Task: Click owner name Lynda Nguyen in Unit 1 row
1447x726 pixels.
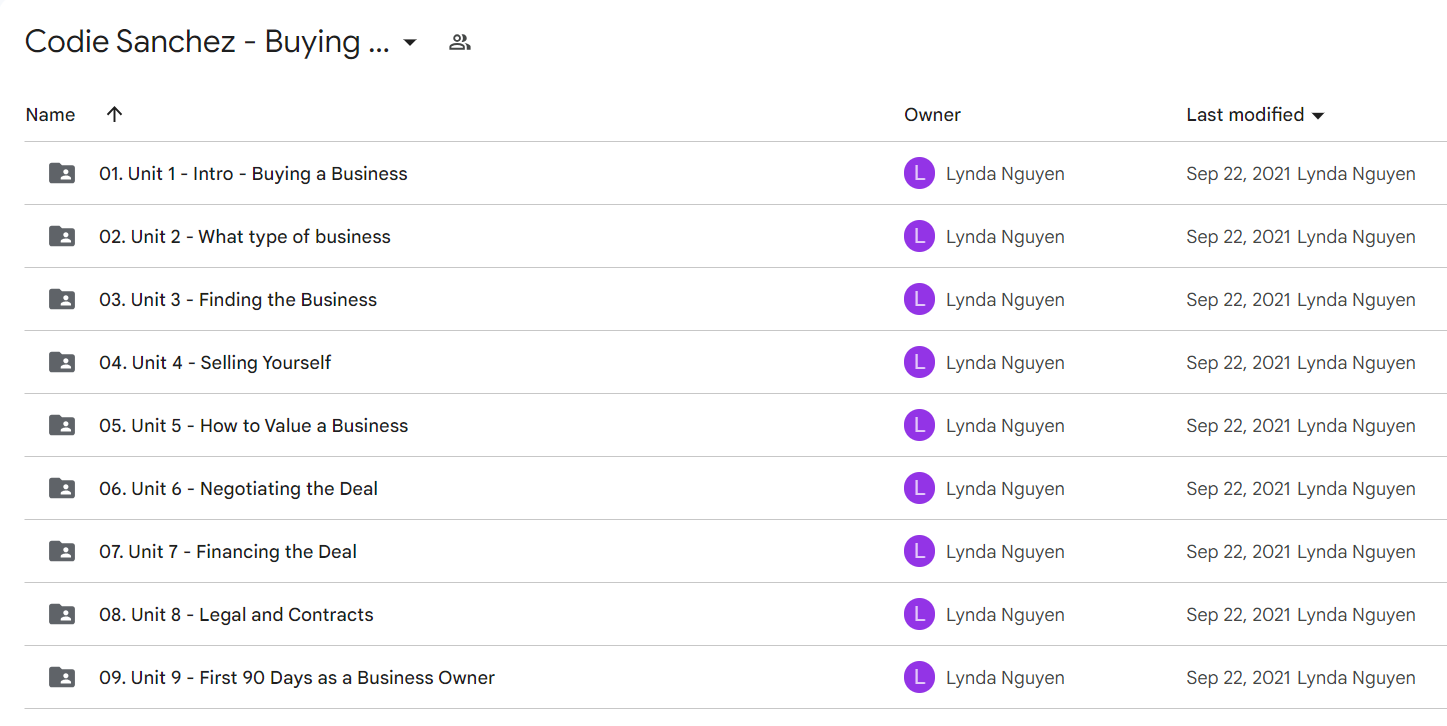Action: [x=1005, y=174]
